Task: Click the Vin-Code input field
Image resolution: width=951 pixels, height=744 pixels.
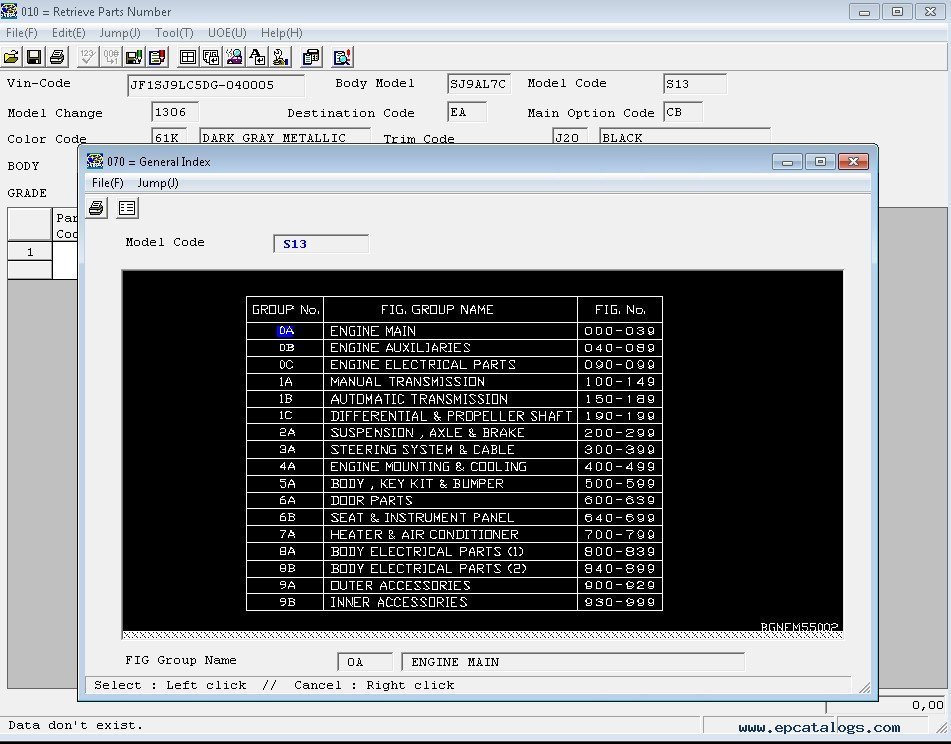Action: [216, 85]
